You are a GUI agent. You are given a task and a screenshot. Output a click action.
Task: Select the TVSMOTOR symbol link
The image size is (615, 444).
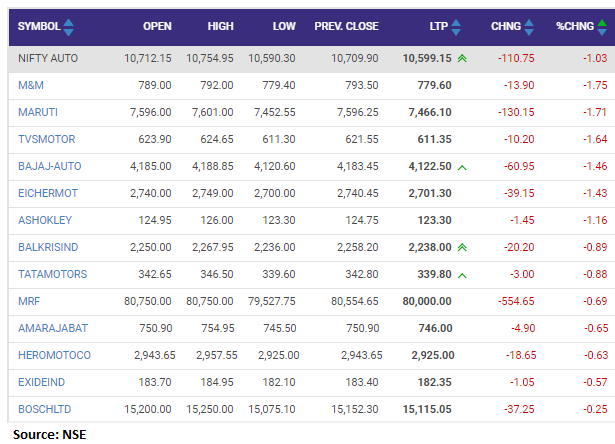(x=47, y=140)
